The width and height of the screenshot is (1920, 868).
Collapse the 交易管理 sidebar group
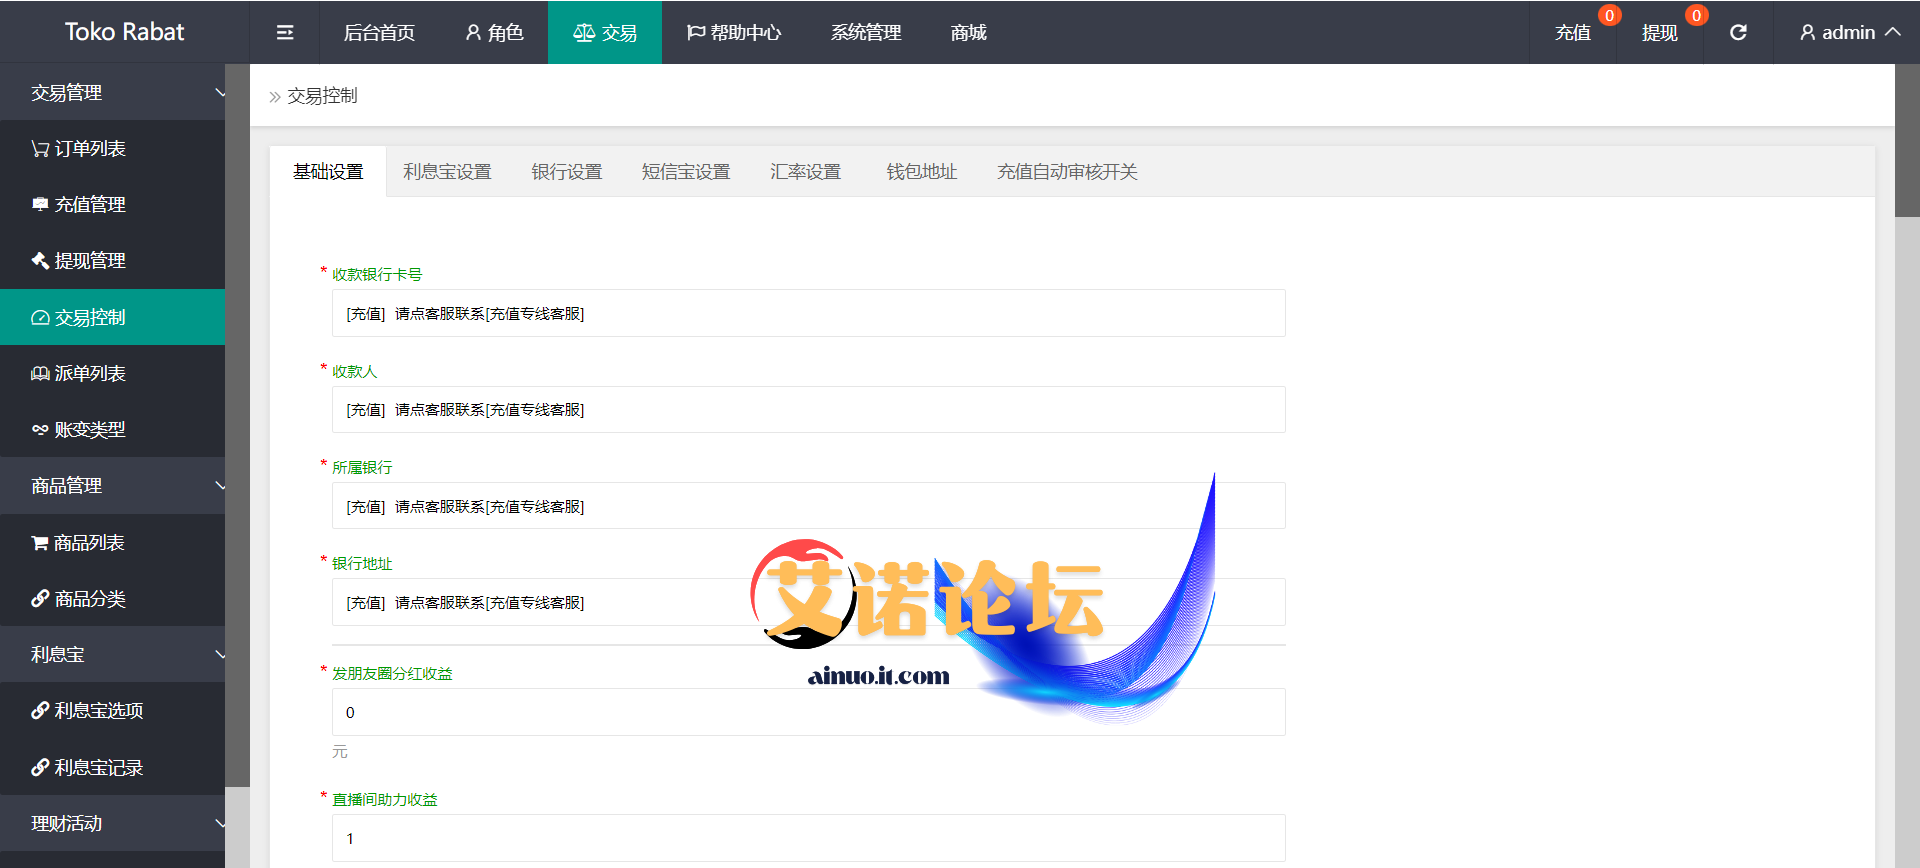point(112,93)
